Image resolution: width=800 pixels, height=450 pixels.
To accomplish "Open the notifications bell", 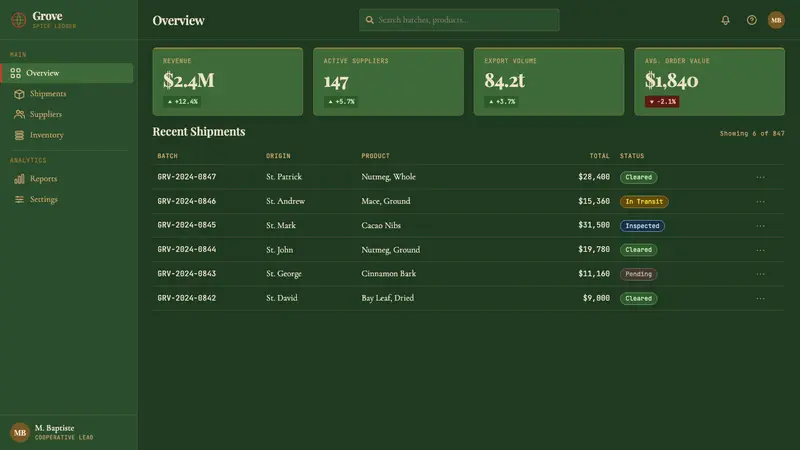I will click(725, 20).
